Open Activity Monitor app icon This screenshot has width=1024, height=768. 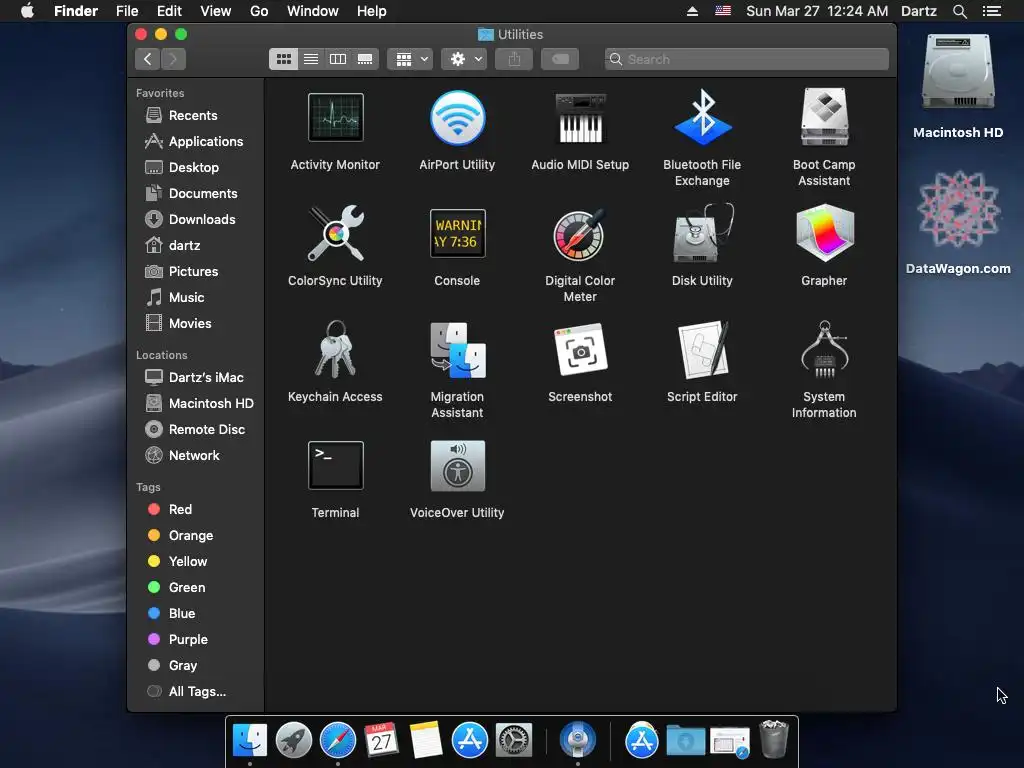click(x=335, y=118)
